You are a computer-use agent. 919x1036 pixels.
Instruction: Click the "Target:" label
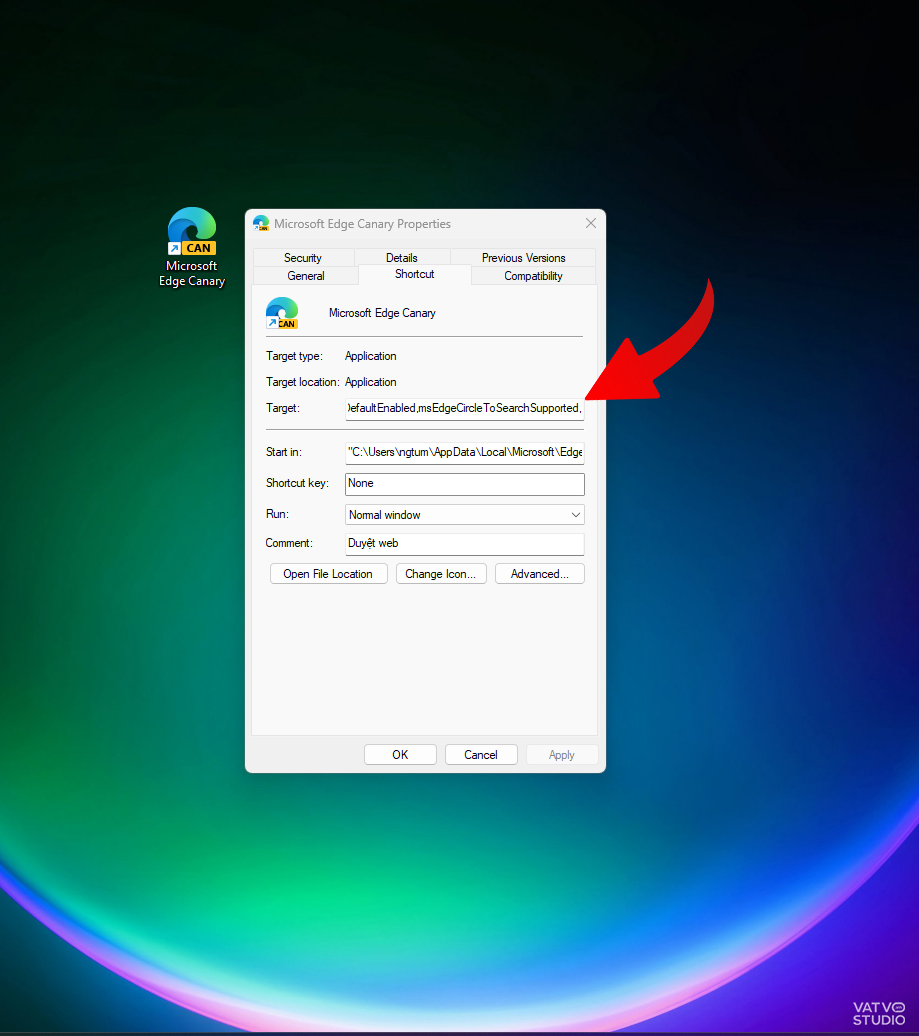click(283, 408)
